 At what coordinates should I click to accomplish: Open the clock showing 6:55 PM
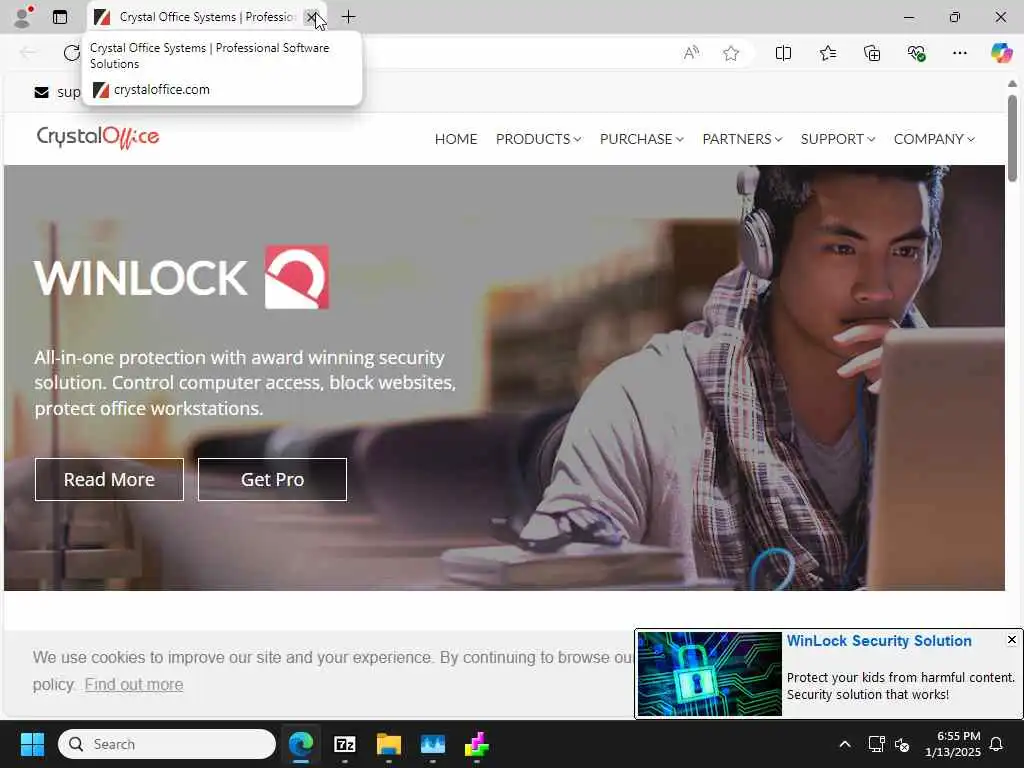pos(952,744)
